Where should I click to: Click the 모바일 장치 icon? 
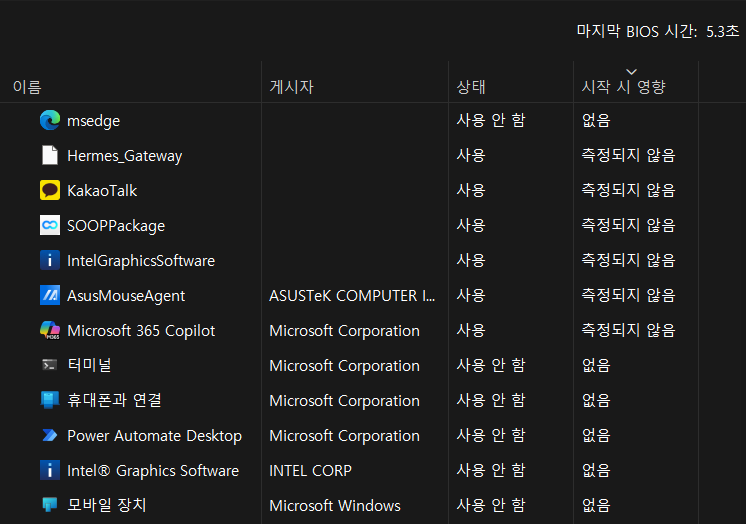click(50, 504)
